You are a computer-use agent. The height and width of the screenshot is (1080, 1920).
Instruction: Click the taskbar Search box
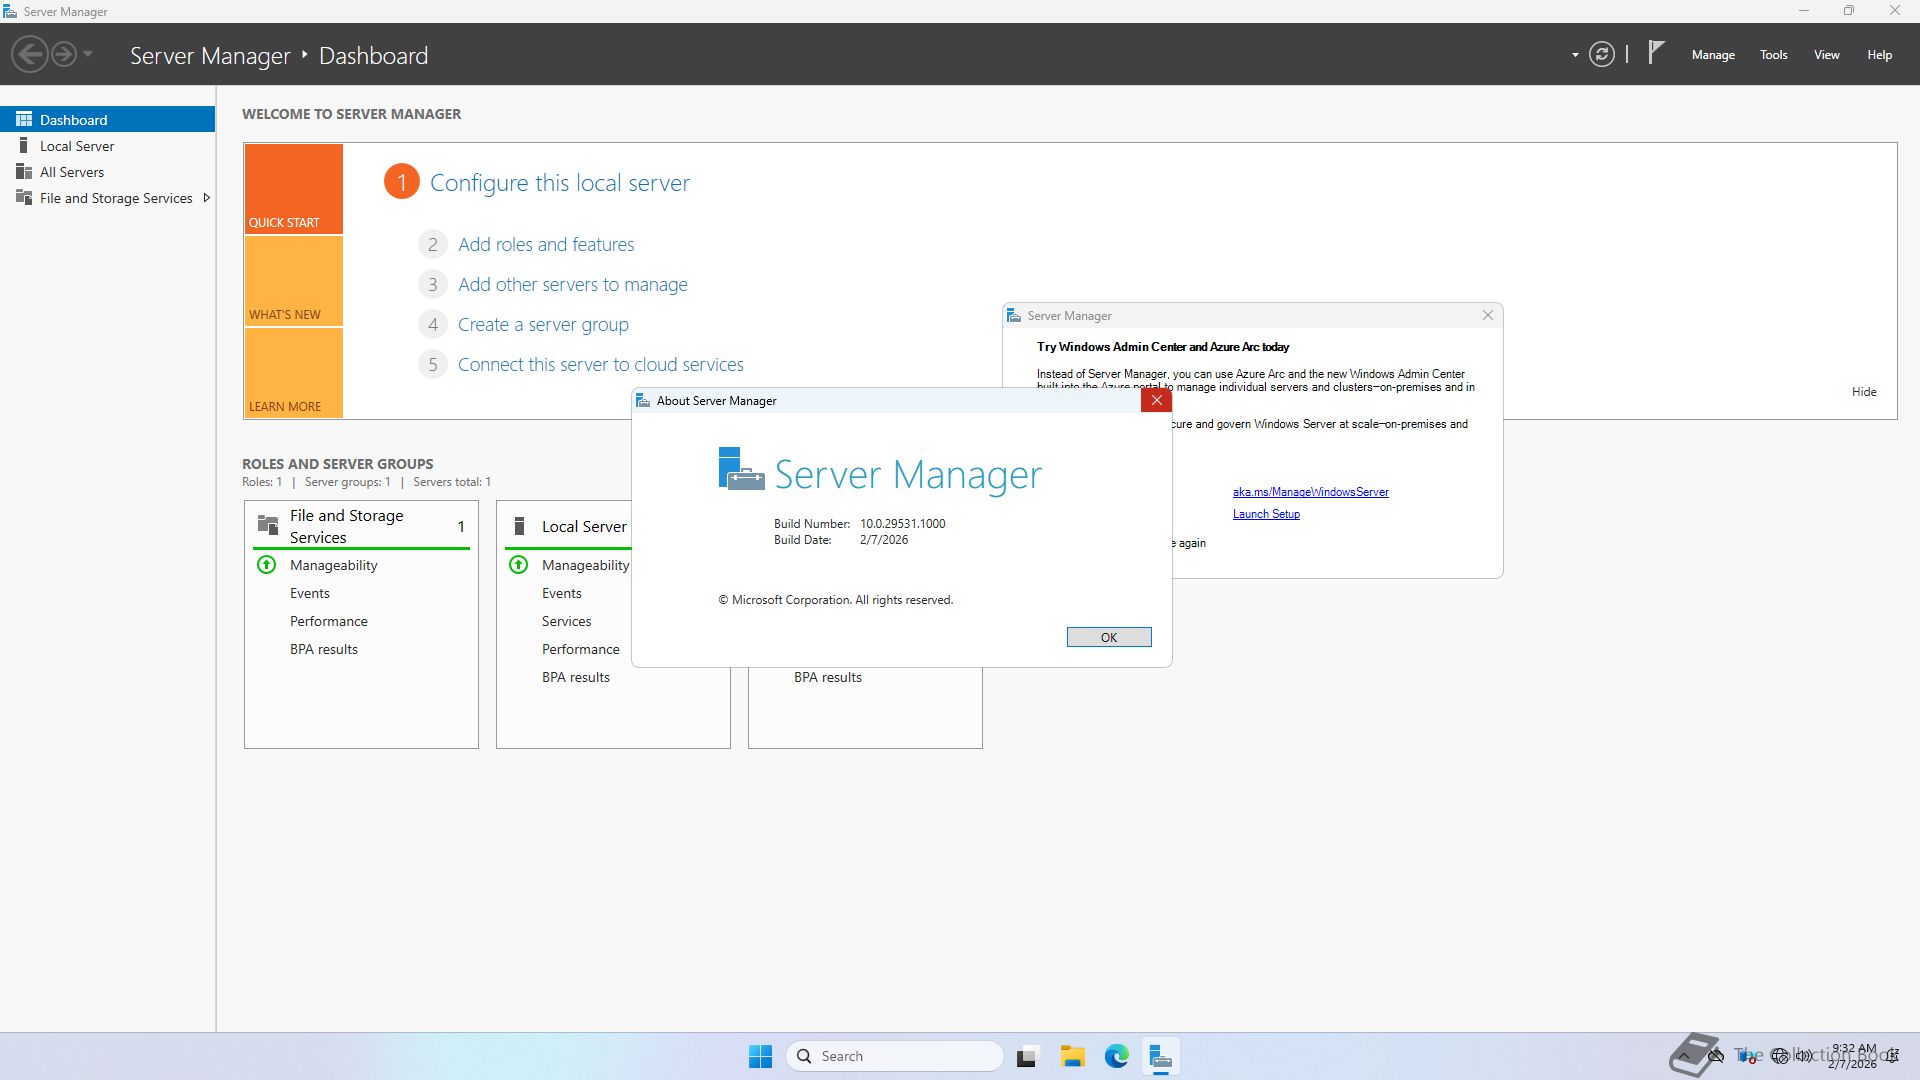(895, 1056)
